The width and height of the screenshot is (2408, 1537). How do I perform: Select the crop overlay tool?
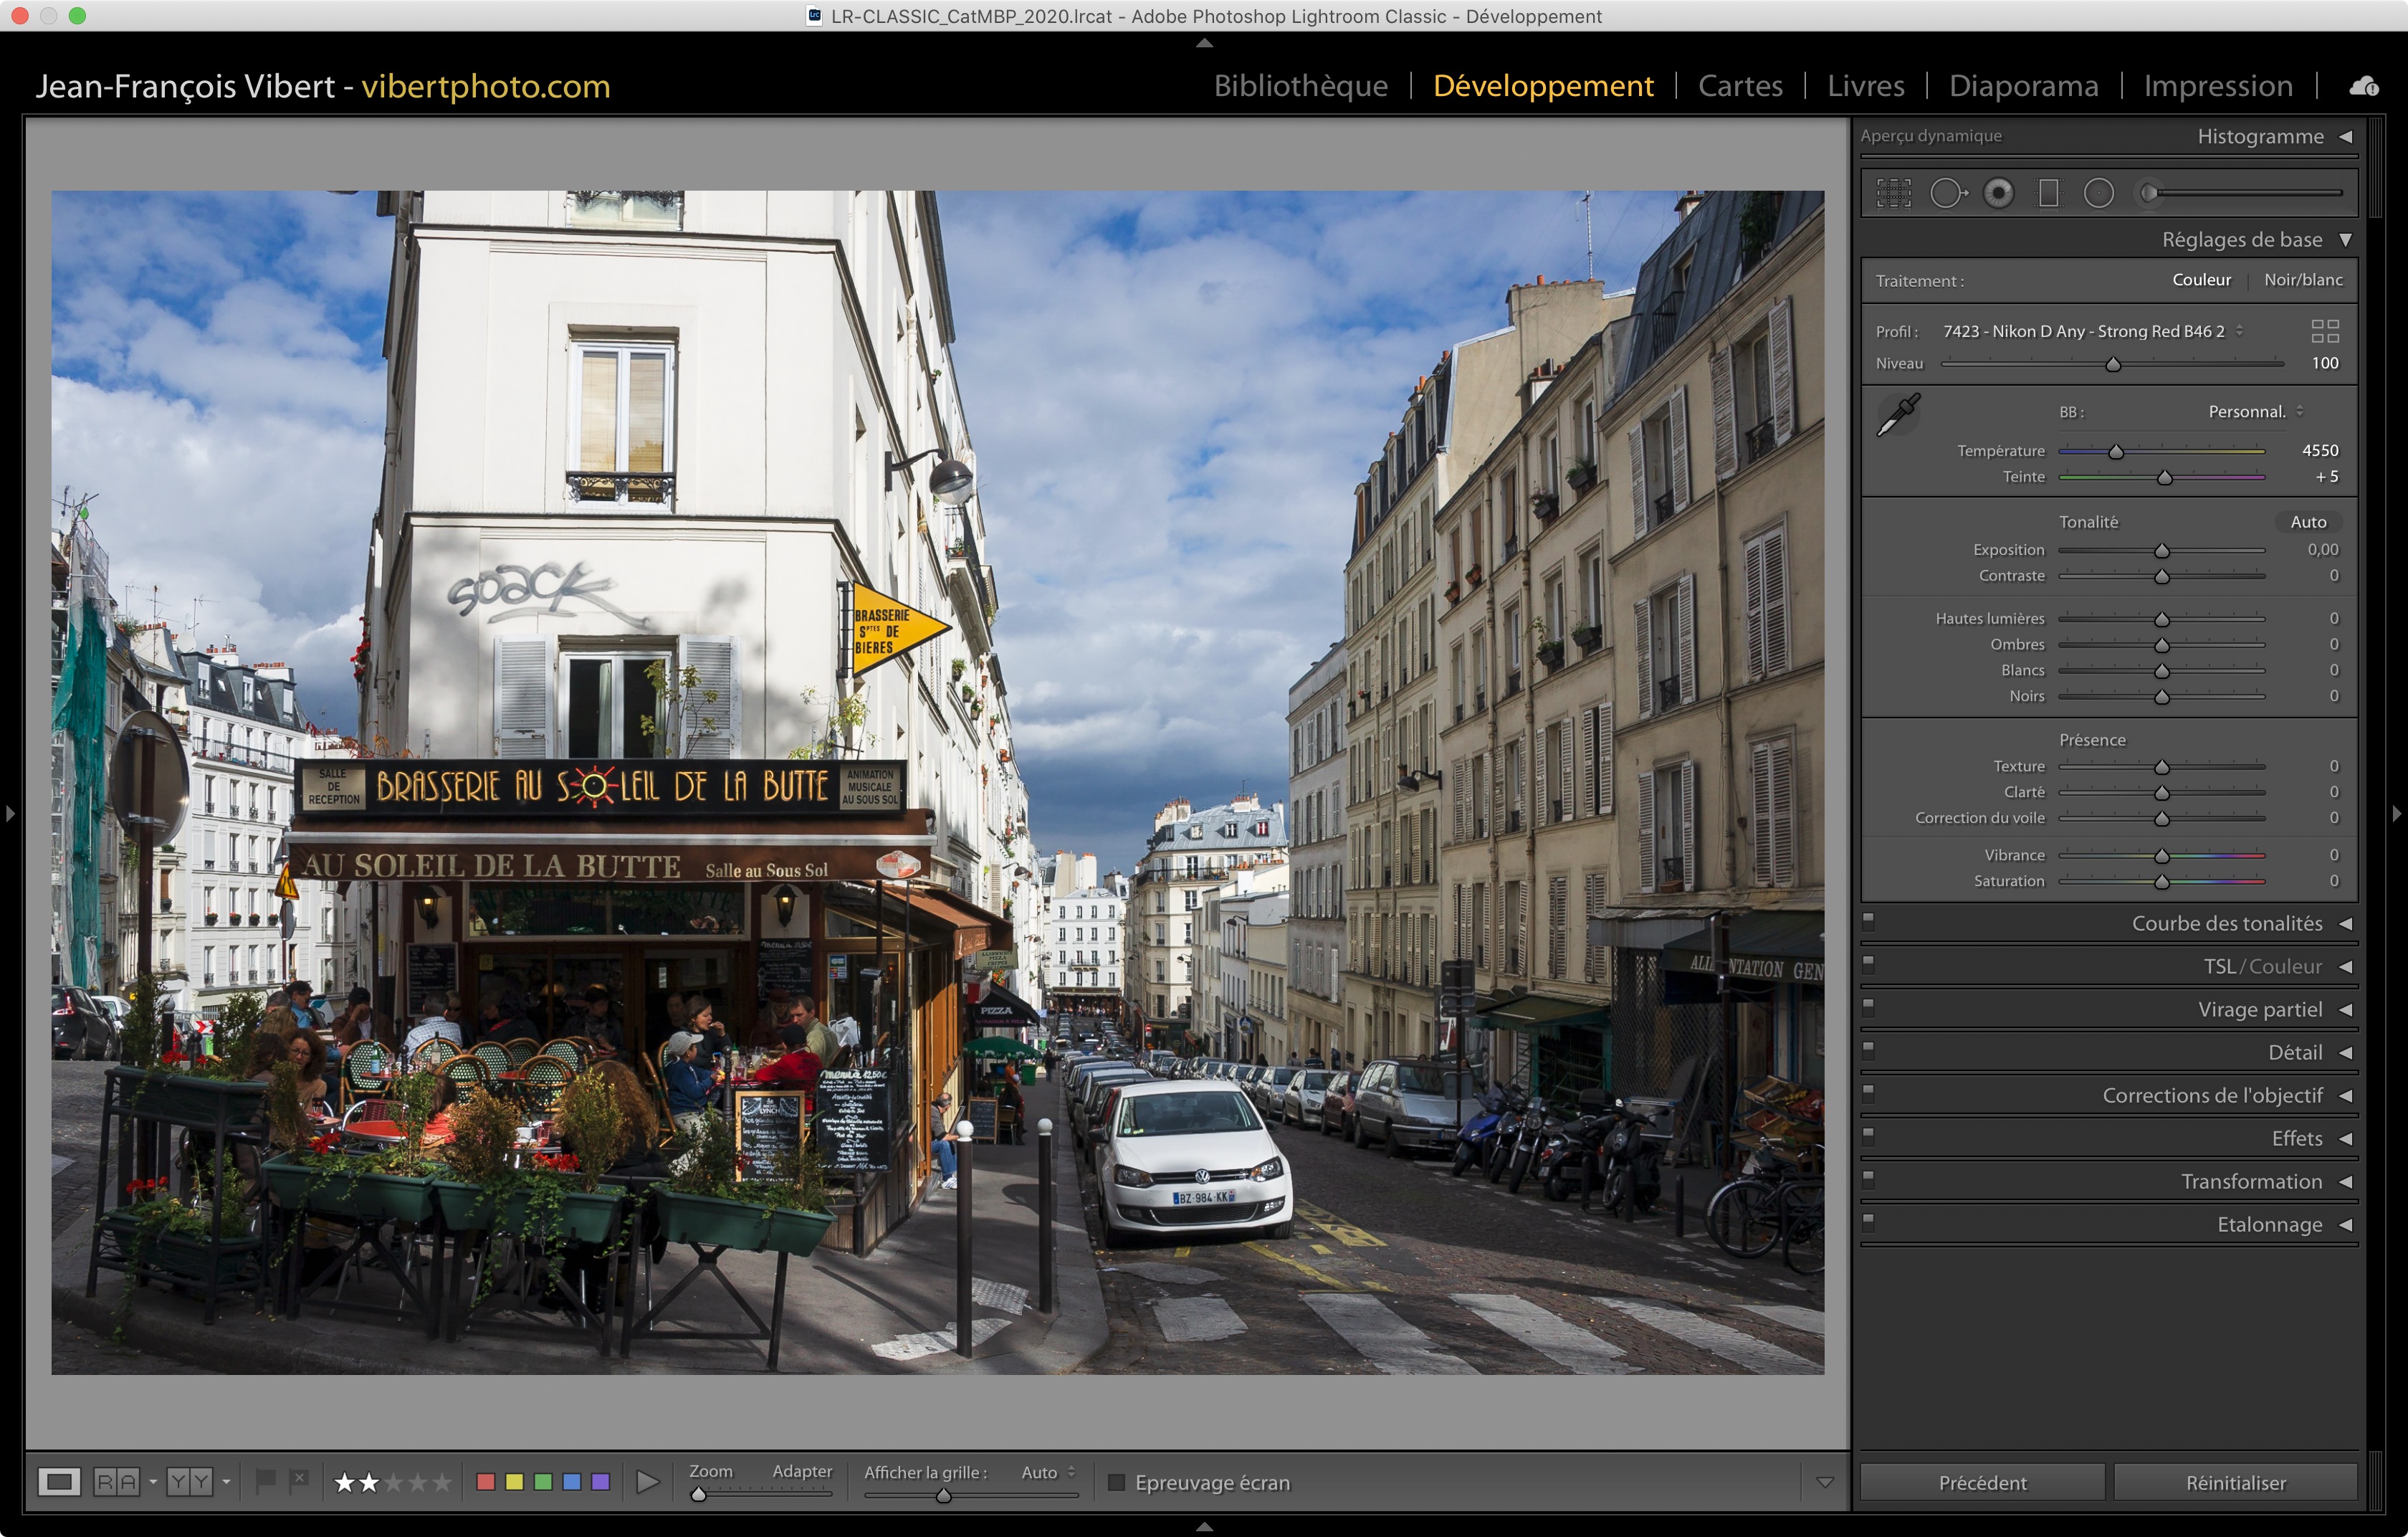pyautogui.click(x=1893, y=193)
